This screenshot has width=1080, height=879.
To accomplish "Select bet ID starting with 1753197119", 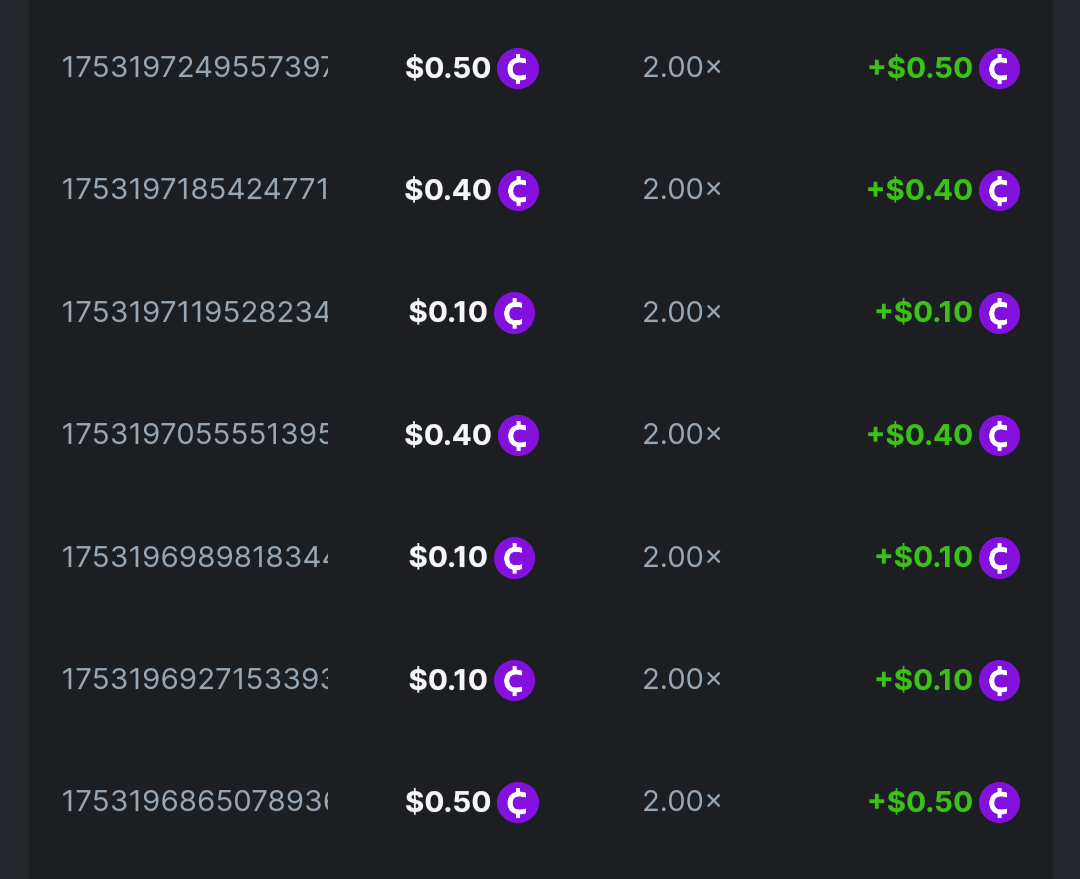I will click(x=195, y=312).
